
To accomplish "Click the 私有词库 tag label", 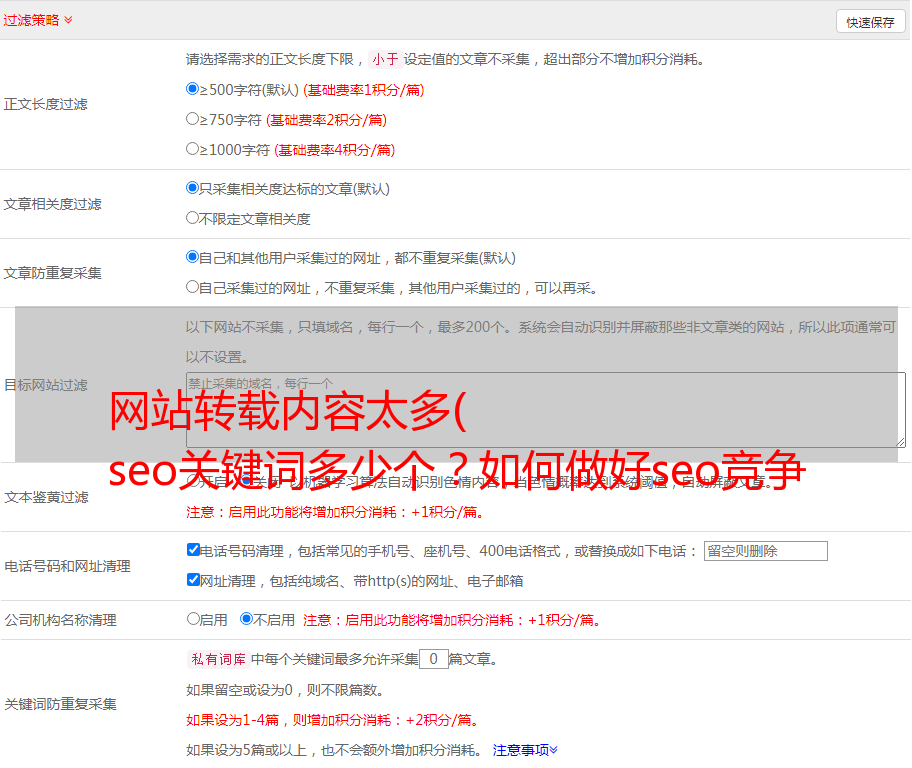I will point(216,659).
